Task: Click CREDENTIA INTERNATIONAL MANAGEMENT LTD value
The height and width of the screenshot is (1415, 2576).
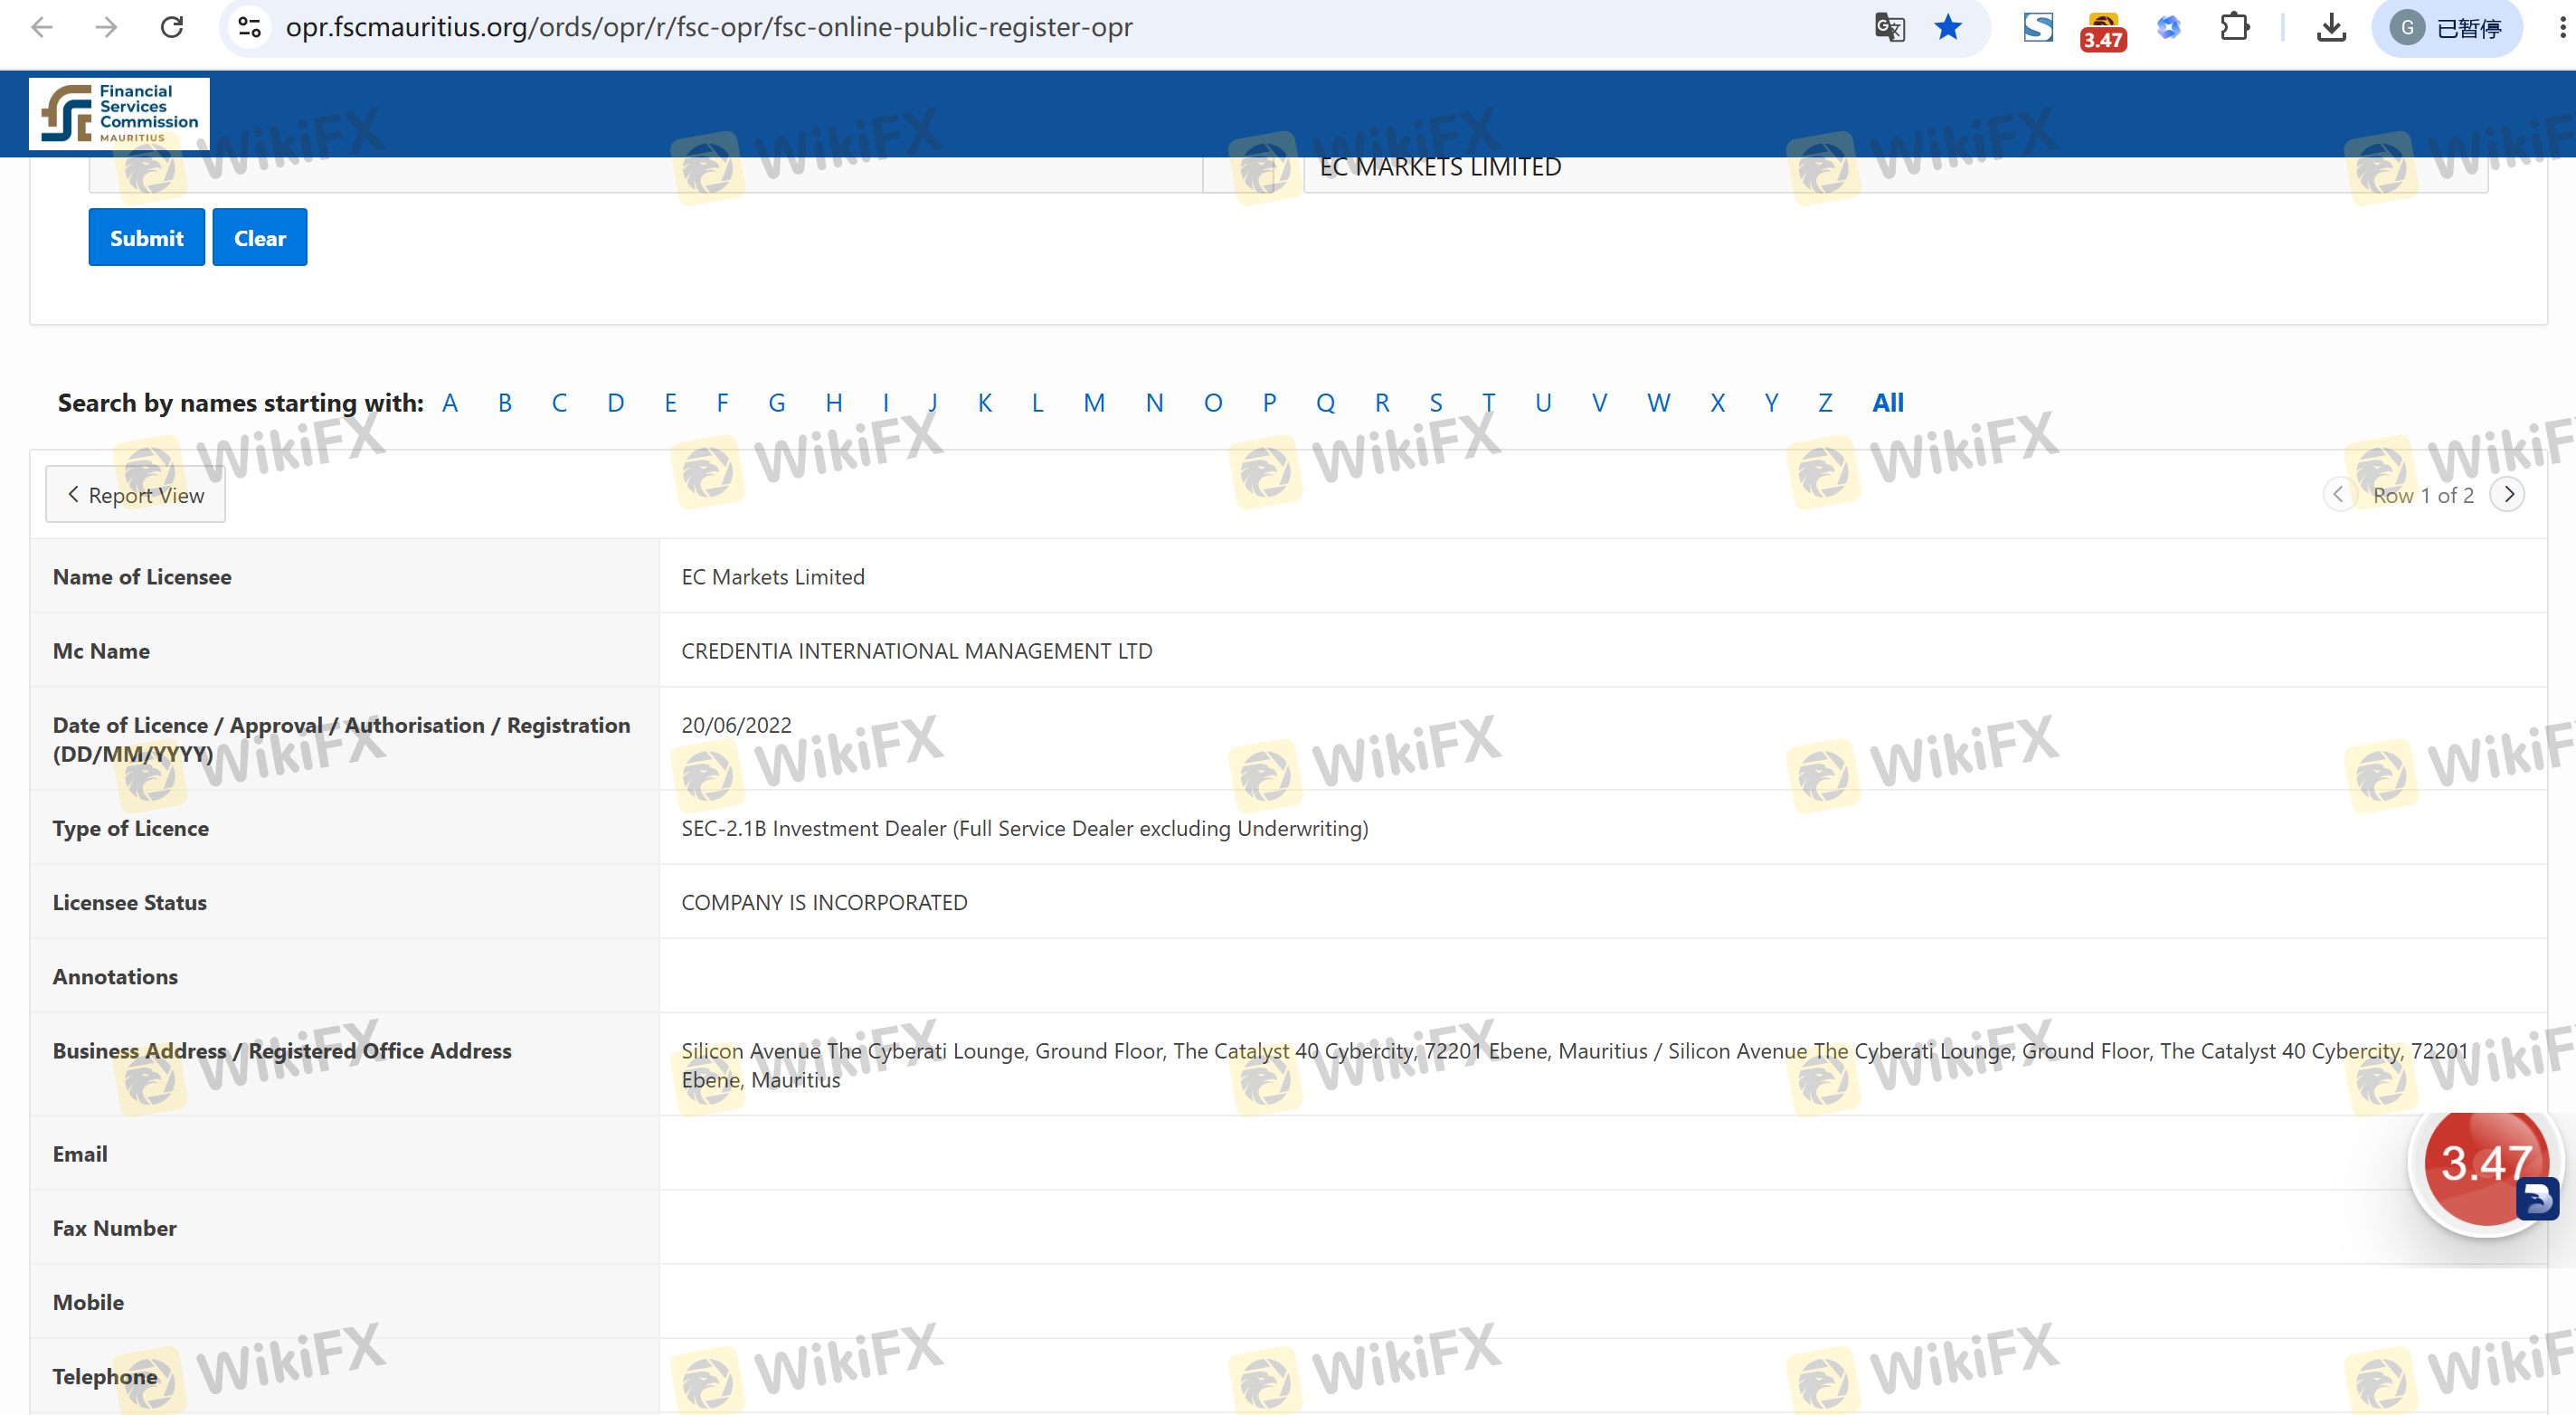Action: pos(917,650)
